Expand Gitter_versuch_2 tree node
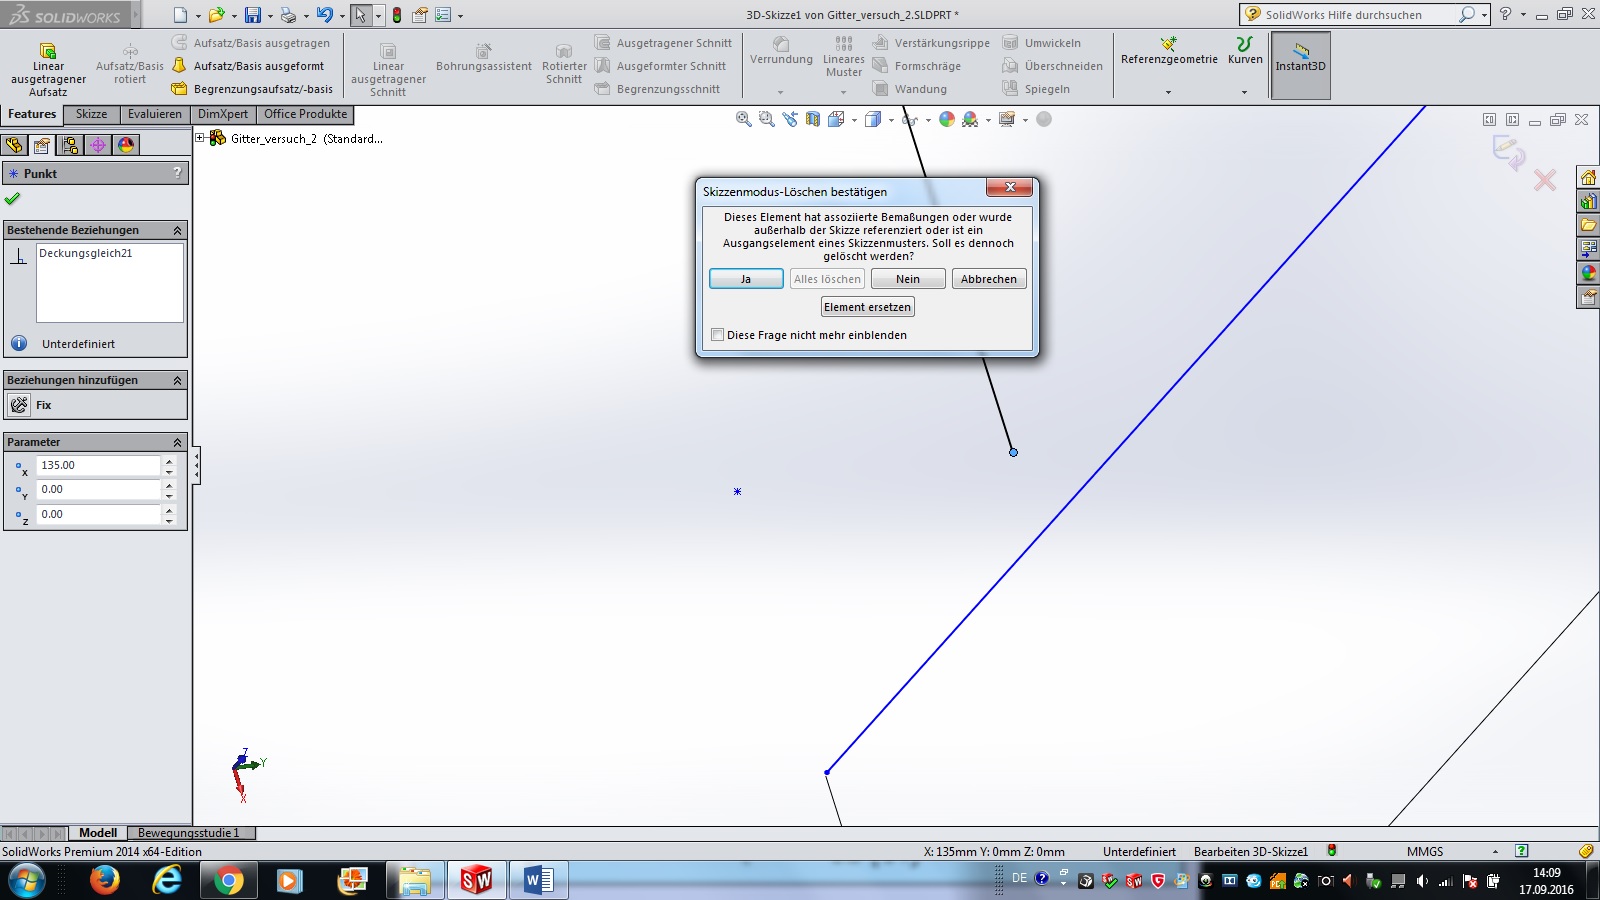This screenshot has height=900, width=1600. click(200, 138)
